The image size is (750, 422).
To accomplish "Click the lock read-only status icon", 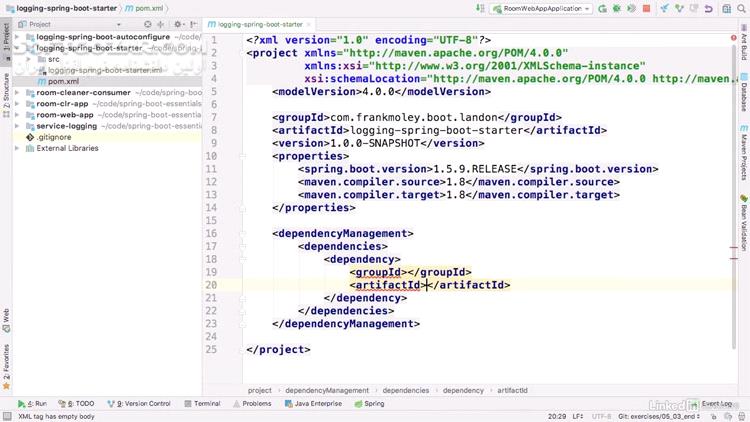I will tap(713, 417).
